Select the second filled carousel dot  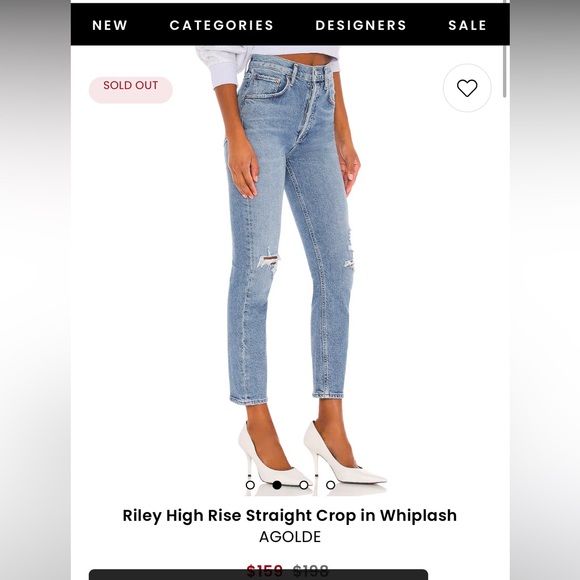pos(277,485)
